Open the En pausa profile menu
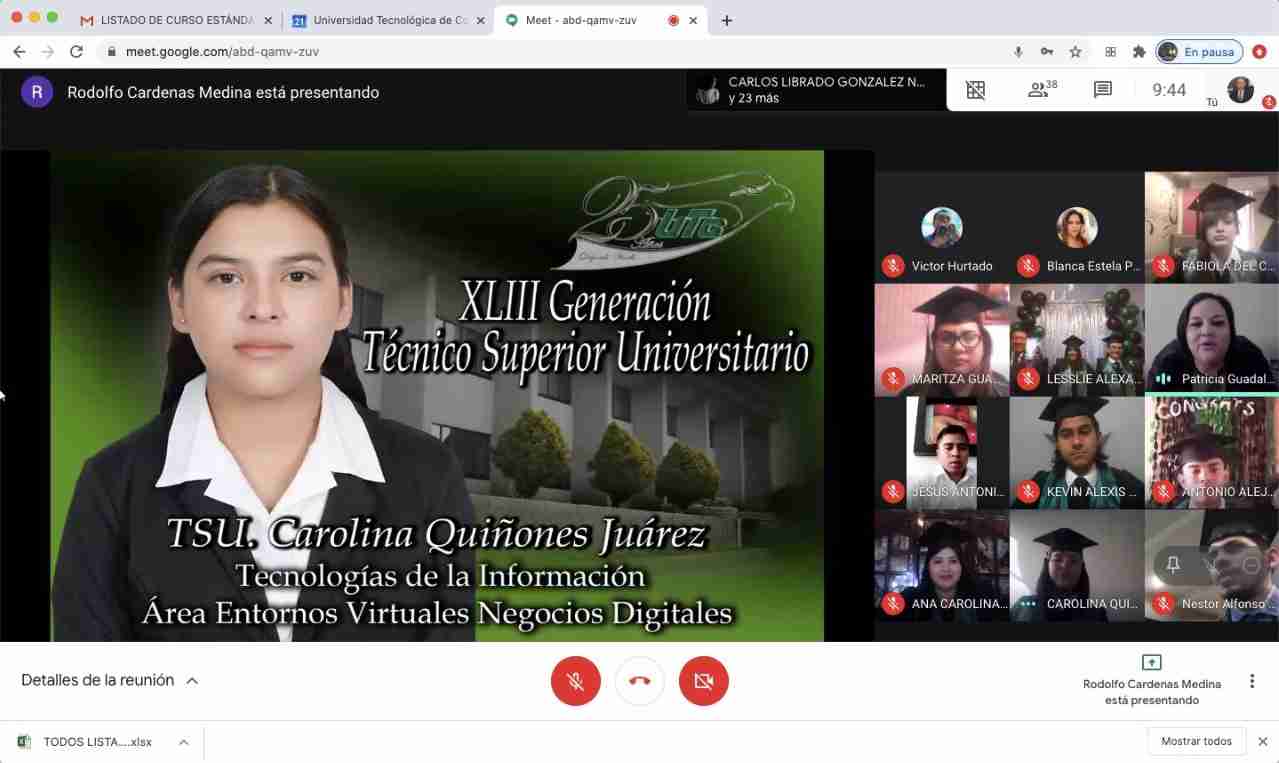The width and height of the screenshot is (1279, 763). pos(1199,52)
